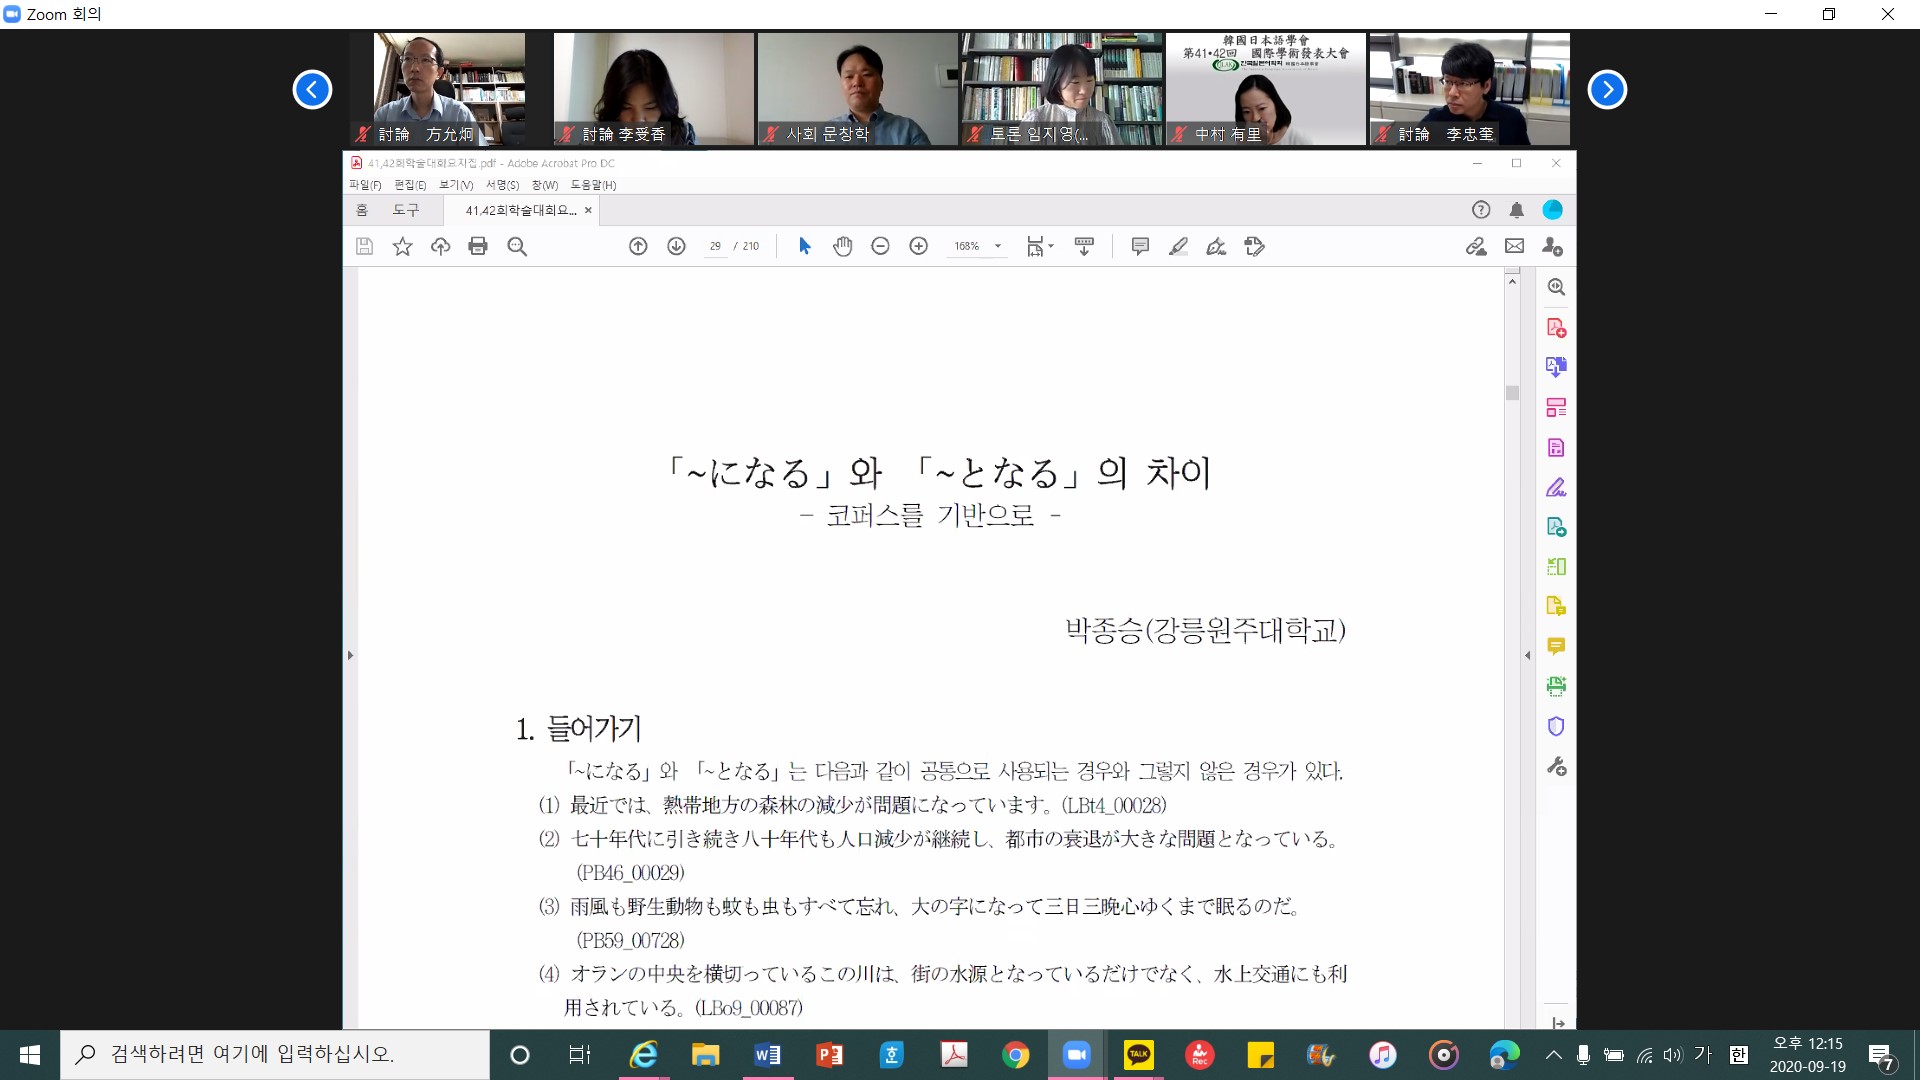The height and width of the screenshot is (1080, 1920).
Task: Click the page number input field
Action: point(715,246)
